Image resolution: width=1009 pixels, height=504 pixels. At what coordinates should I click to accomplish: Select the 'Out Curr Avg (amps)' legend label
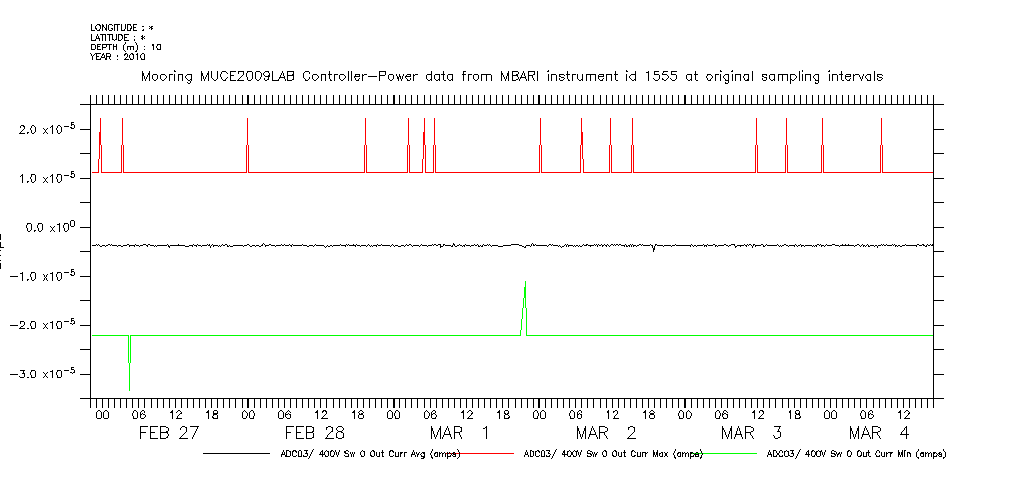370,454
